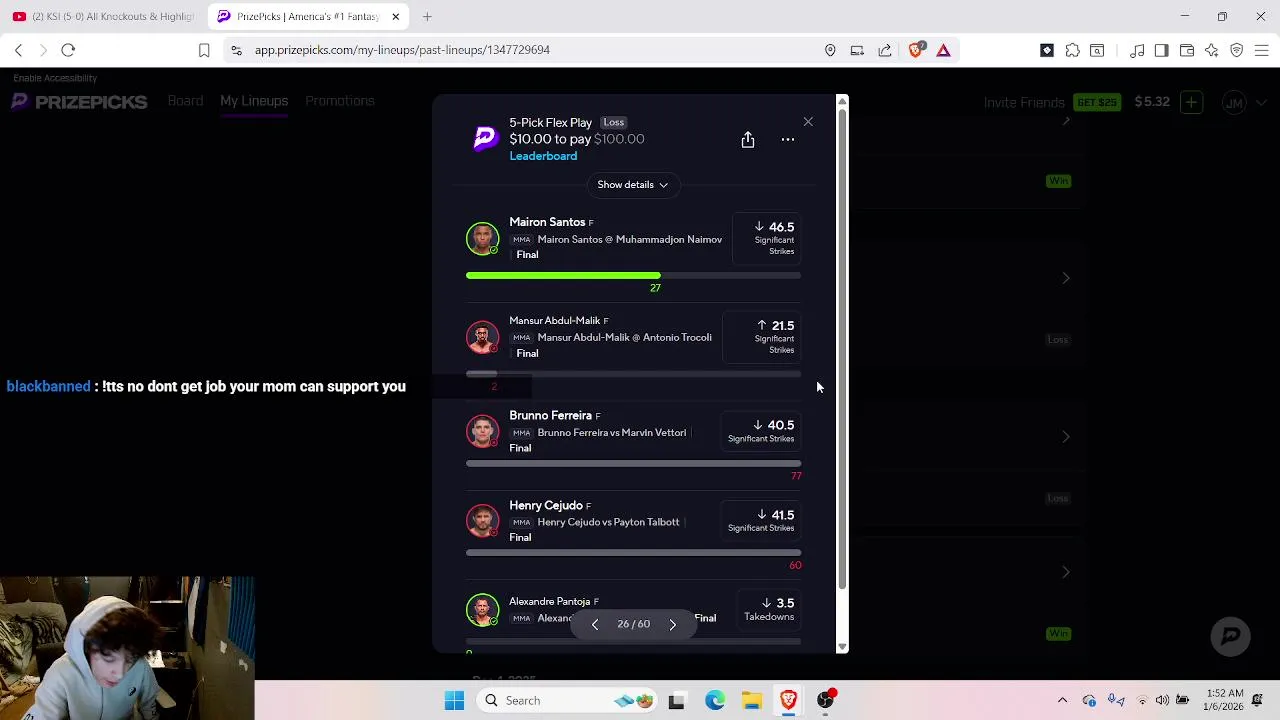Switch to the KSI YouTube browser tab
The image size is (1280, 720).
click(104, 16)
